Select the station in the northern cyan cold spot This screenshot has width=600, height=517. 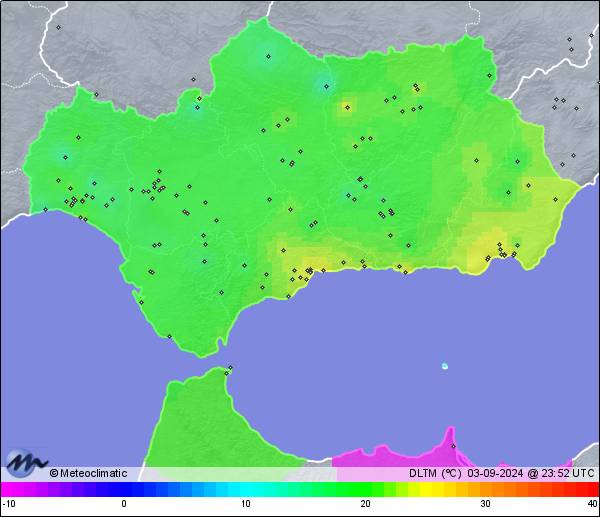(268, 56)
